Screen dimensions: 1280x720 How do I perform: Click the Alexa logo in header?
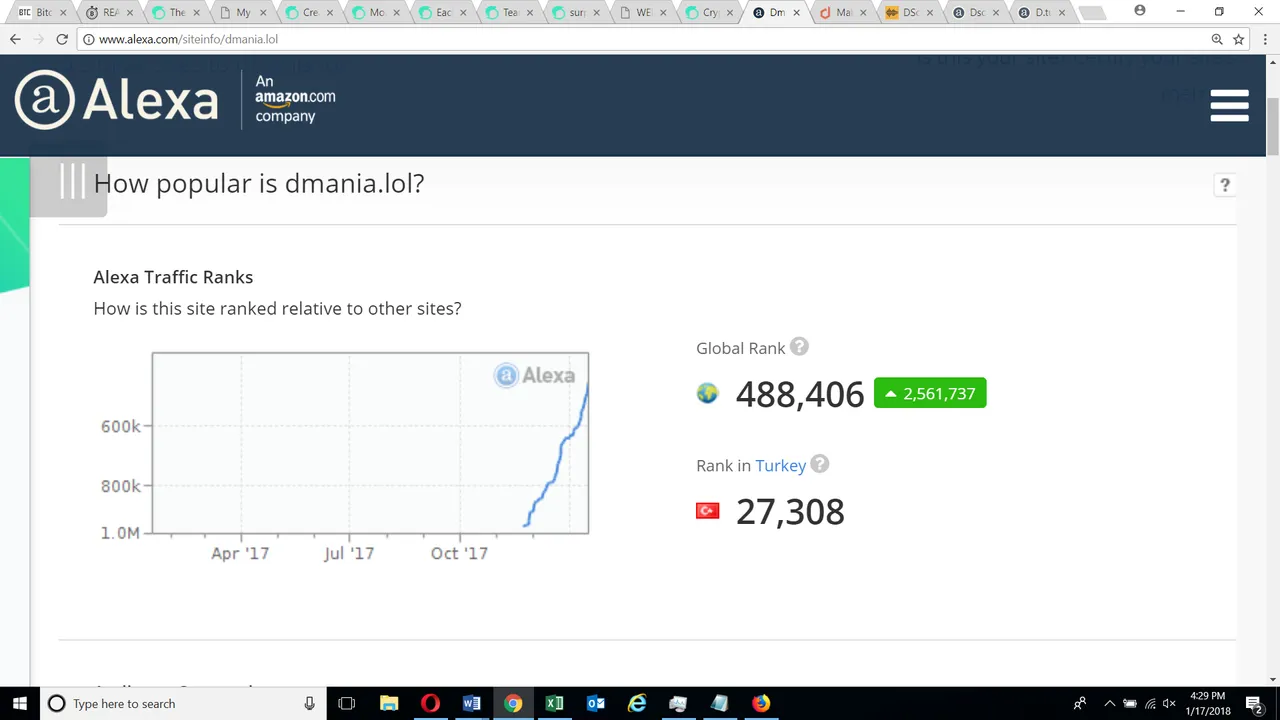point(117,101)
